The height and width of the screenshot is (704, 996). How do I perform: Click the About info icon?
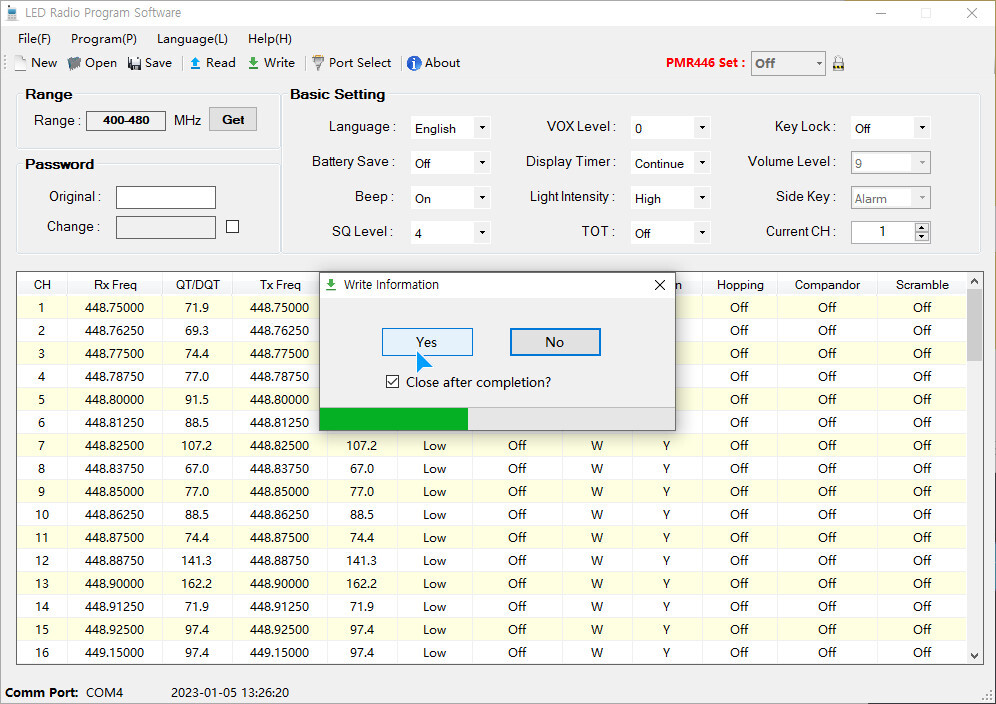[x=414, y=63]
